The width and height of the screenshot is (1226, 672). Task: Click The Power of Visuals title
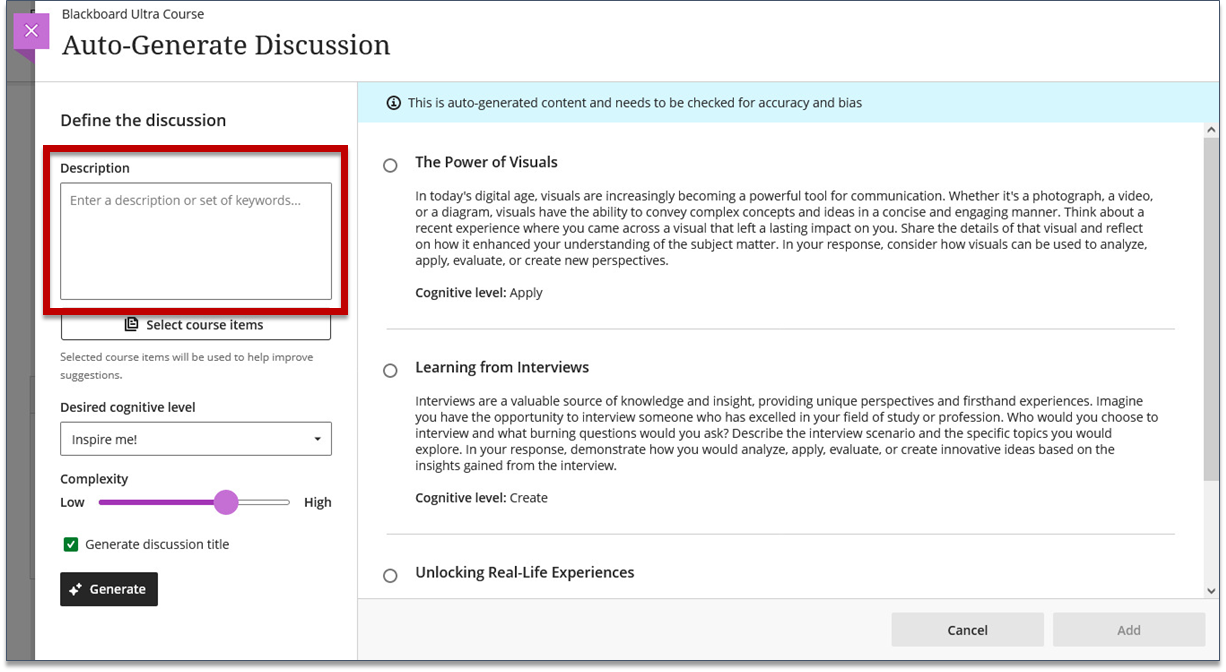point(487,162)
